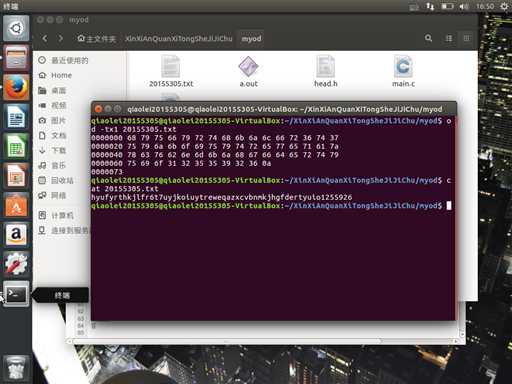
Task: Open Network in the file manager sidebar
Action: [52, 195]
